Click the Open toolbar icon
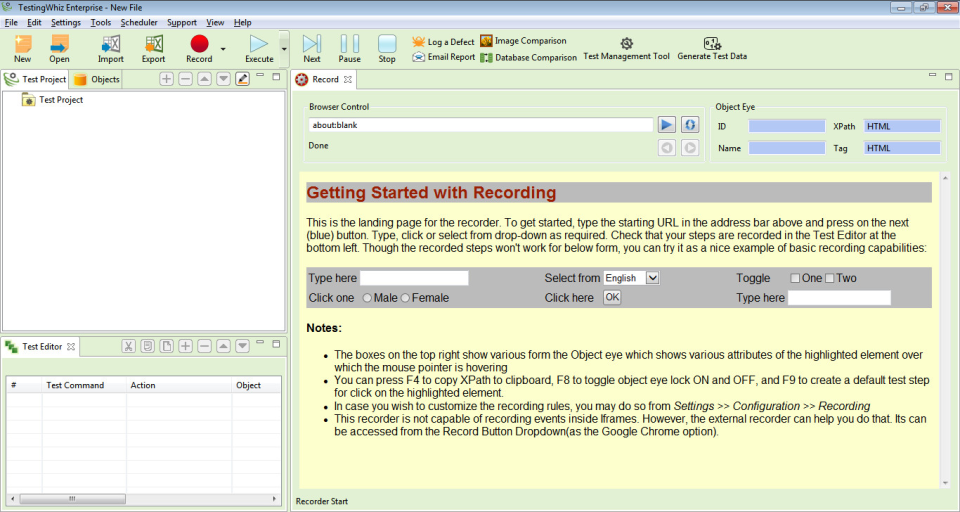Screen dimensions: 960x512 (x=59, y=48)
